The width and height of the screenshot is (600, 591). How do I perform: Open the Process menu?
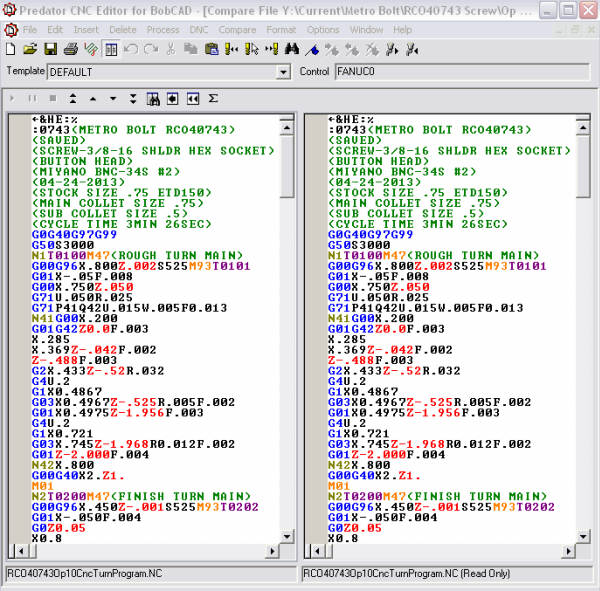coord(163,29)
